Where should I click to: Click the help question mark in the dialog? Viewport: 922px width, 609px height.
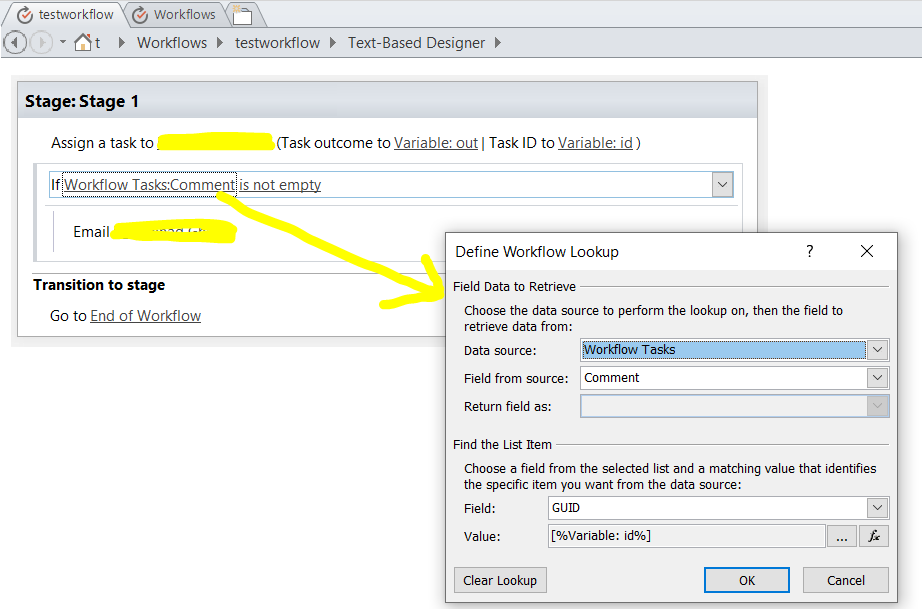click(x=809, y=251)
